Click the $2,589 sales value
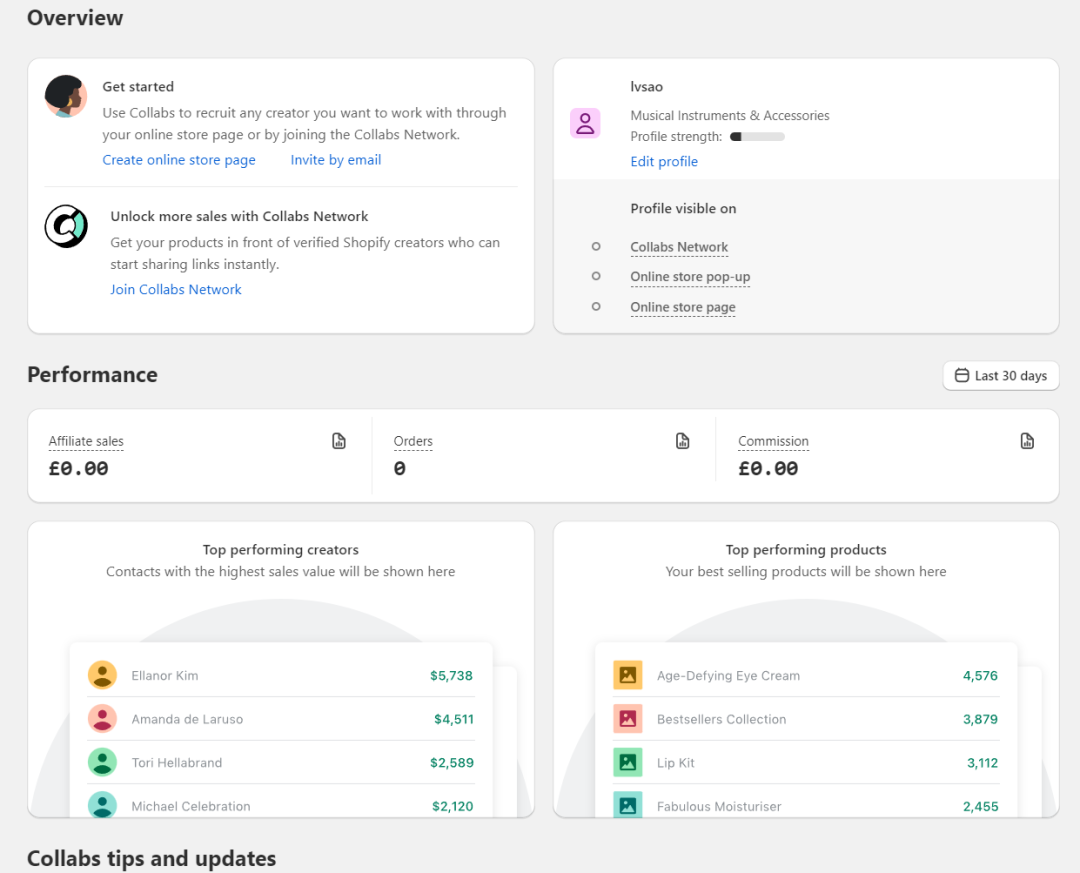The width and height of the screenshot is (1080, 873). pos(452,763)
